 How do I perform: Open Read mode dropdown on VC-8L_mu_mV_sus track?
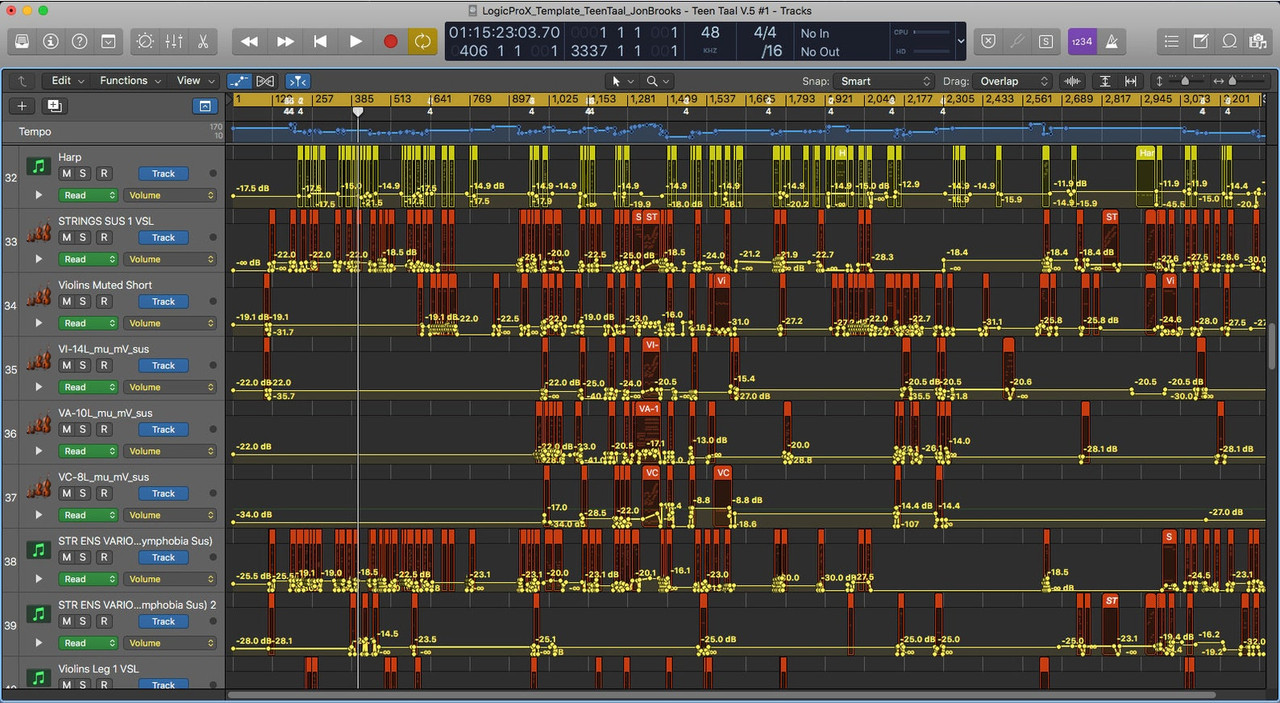coord(89,516)
